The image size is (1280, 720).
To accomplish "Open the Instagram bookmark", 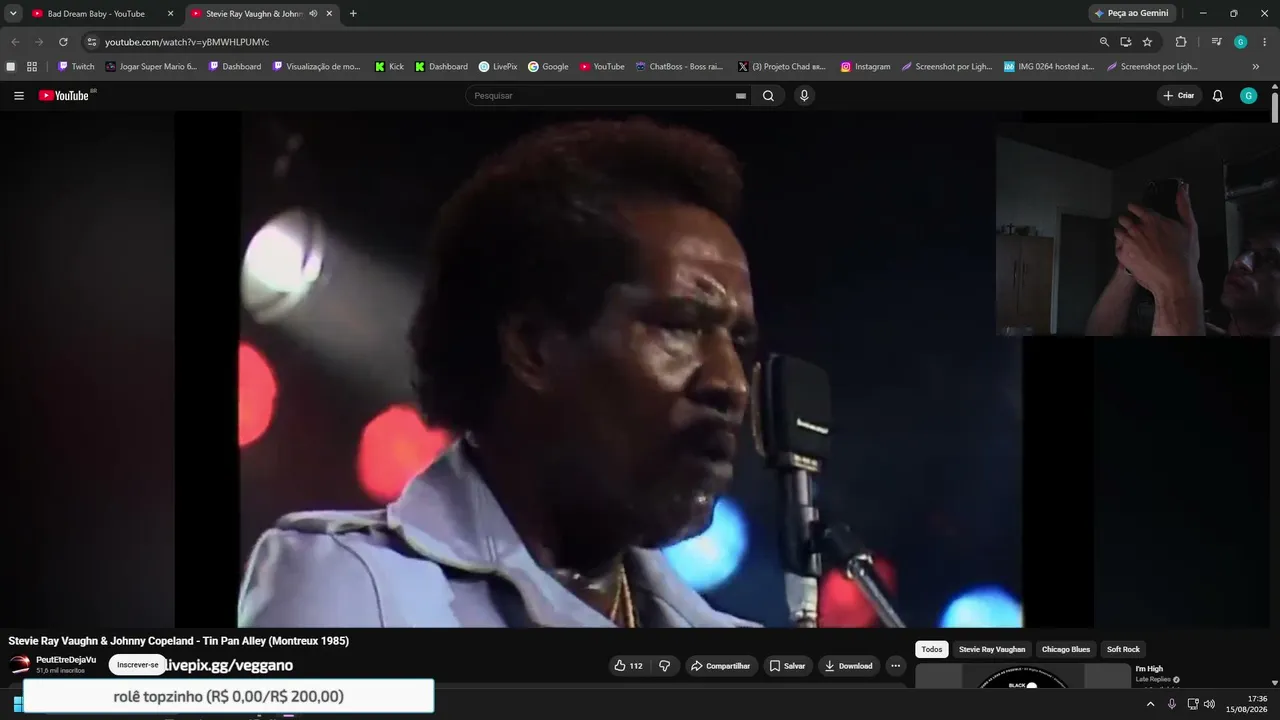I will [865, 67].
